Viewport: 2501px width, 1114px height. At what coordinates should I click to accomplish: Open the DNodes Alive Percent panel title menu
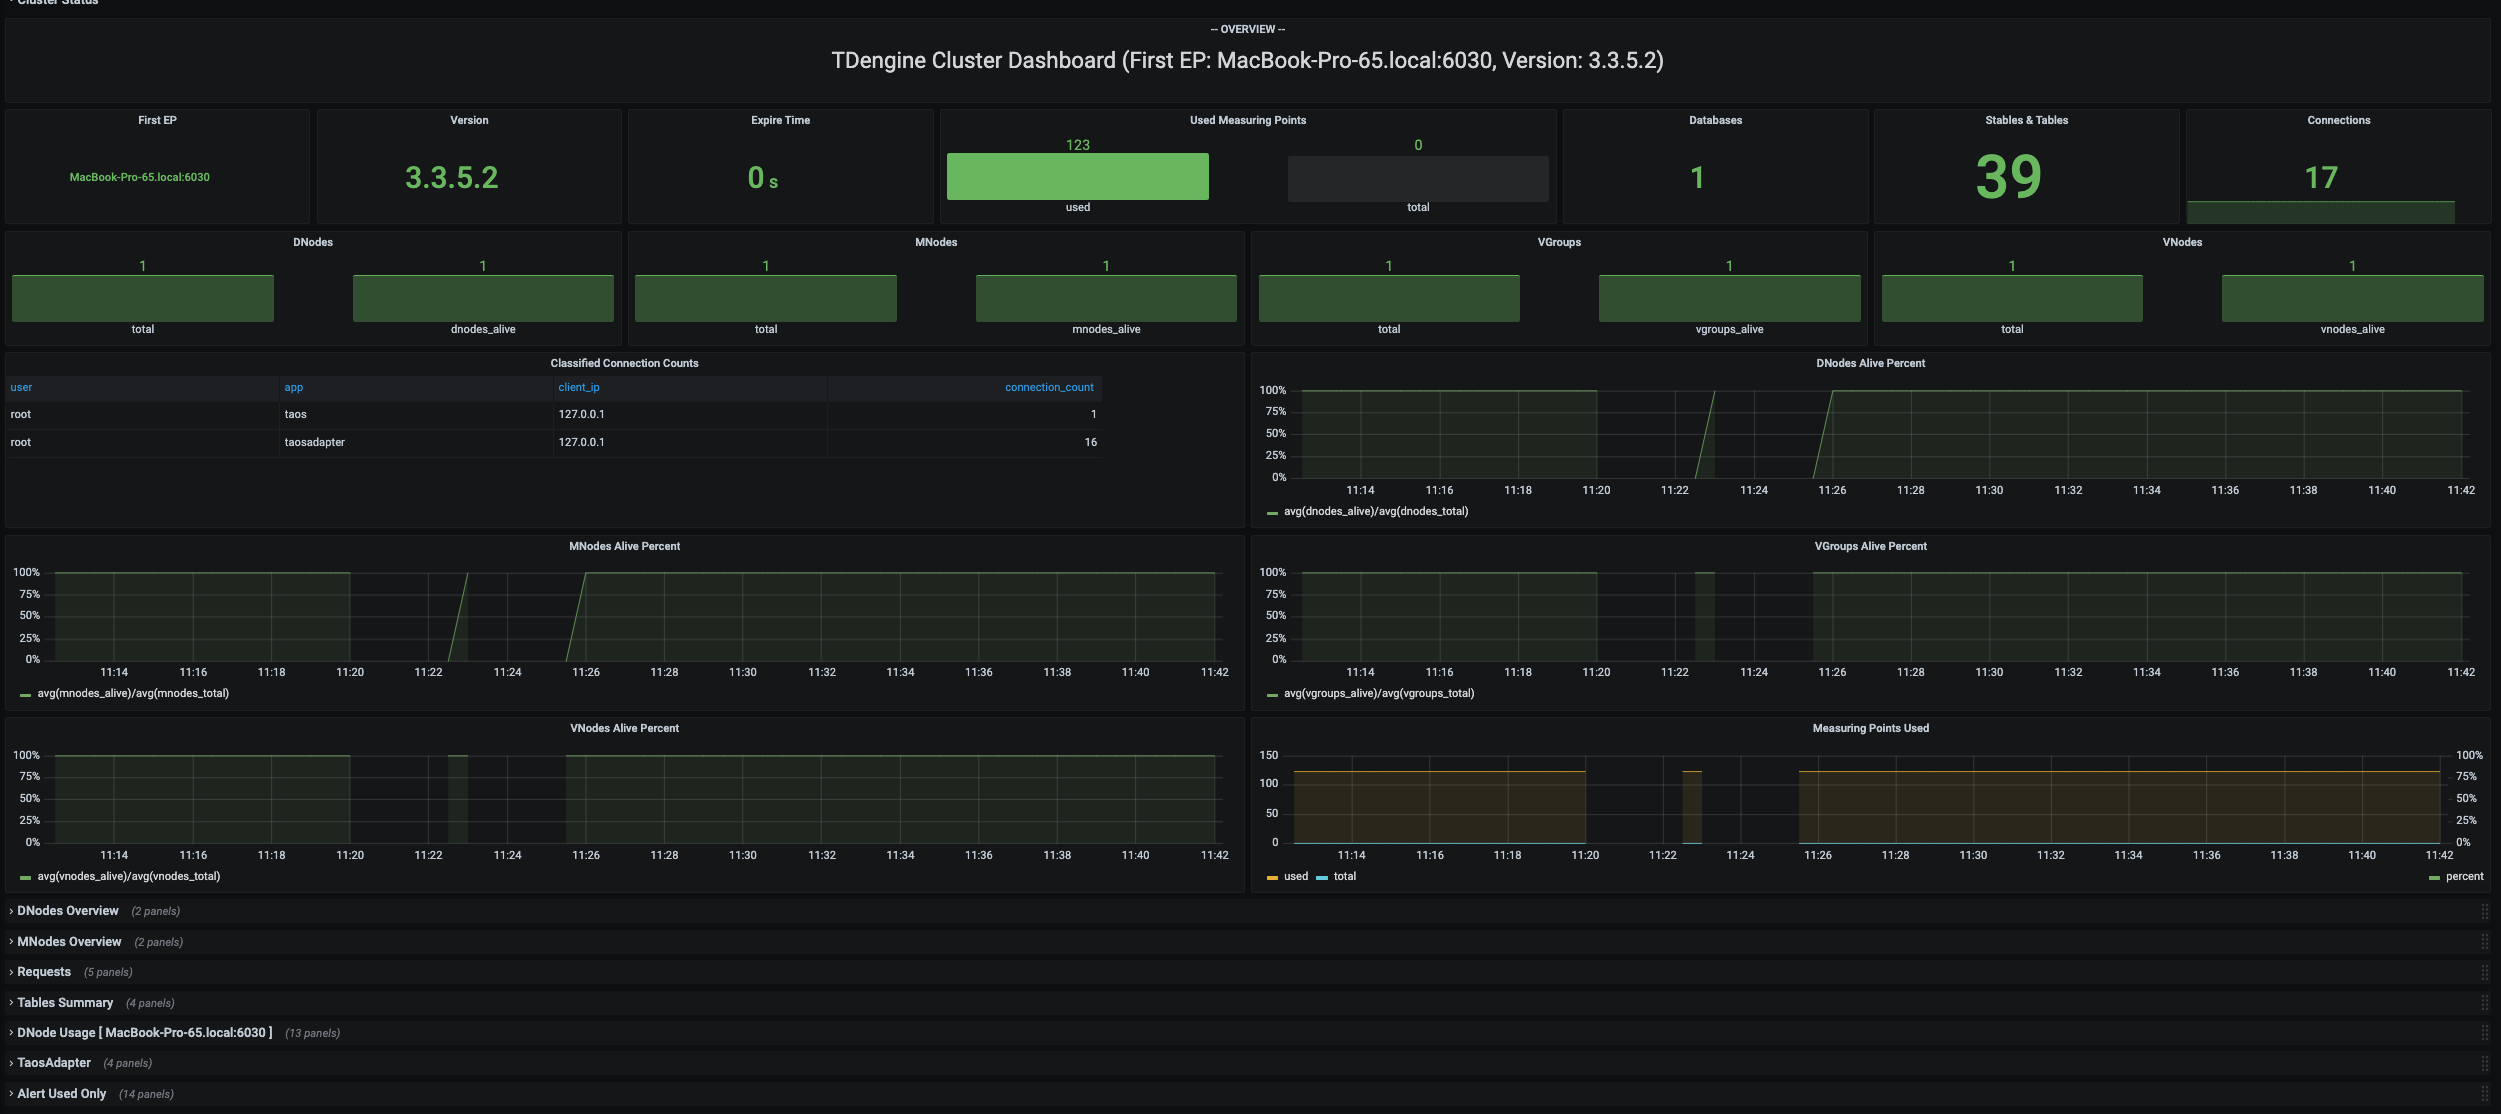click(1870, 364)
